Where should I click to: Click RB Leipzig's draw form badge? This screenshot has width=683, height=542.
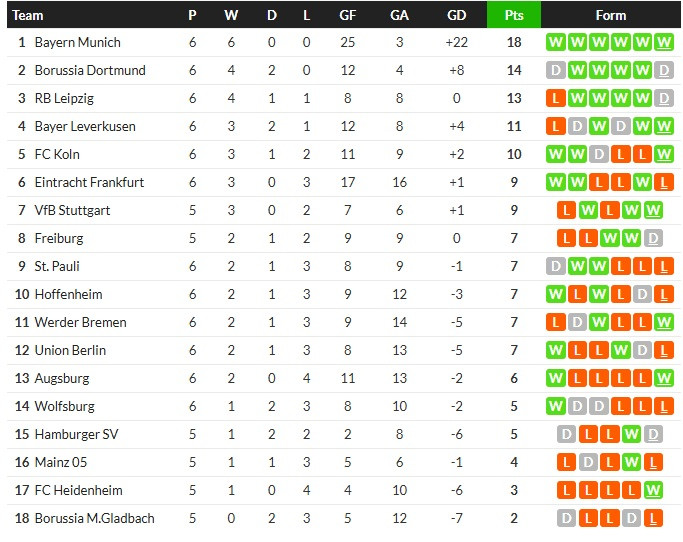point(665,98)
